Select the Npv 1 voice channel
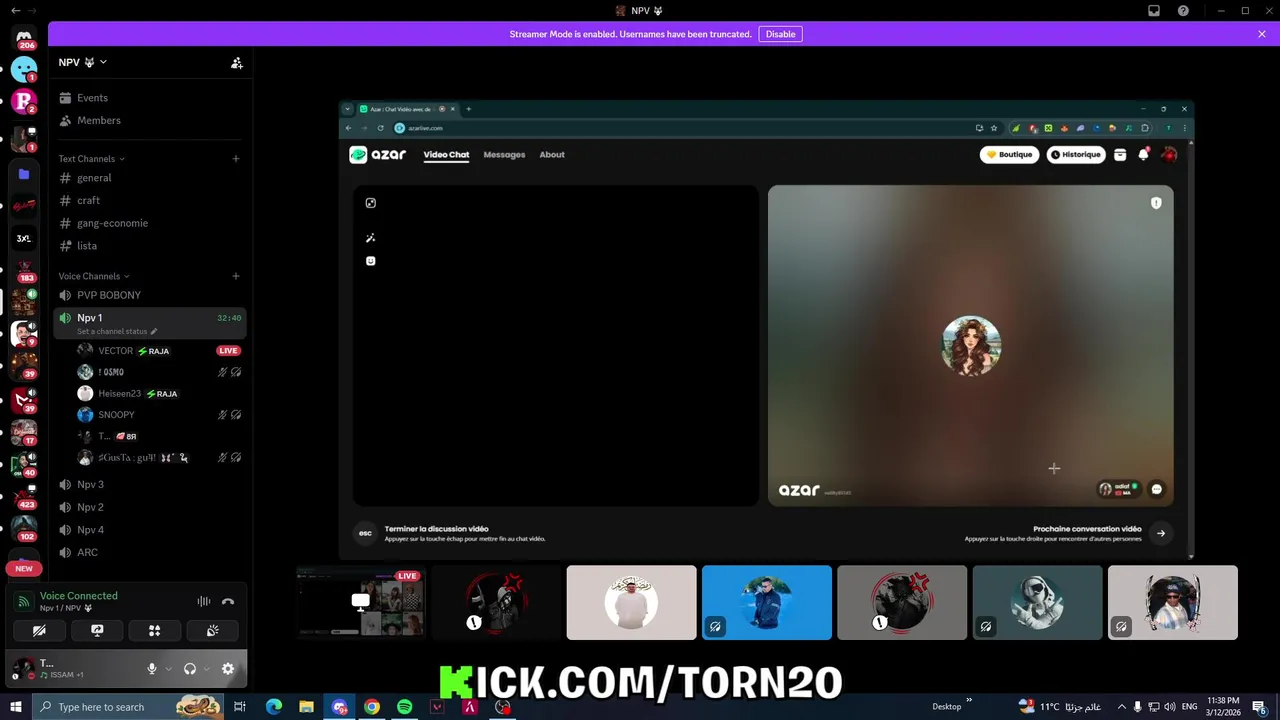The width and height of the screenshot is (1280, 720). [x=150, y=323]
